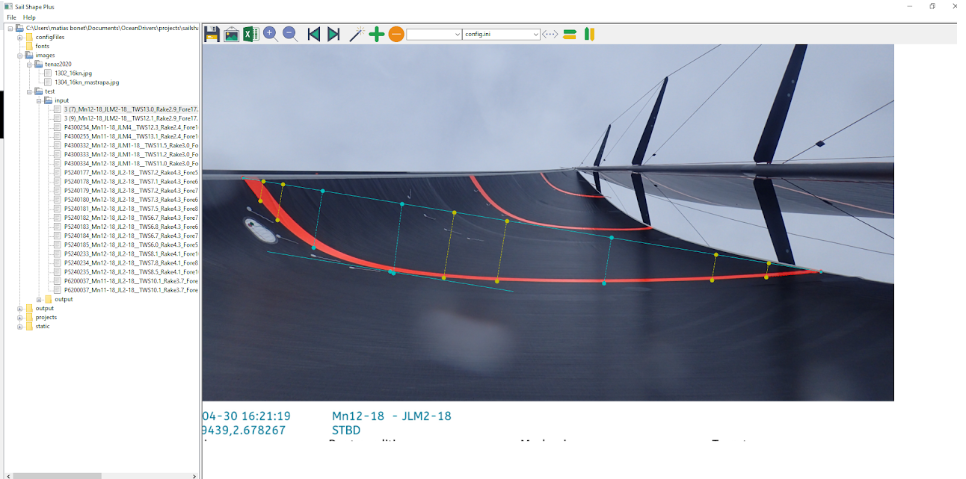Select the tenac2020 folder label
Viewport: 966px width, 479px height.
tap(59, 64)
